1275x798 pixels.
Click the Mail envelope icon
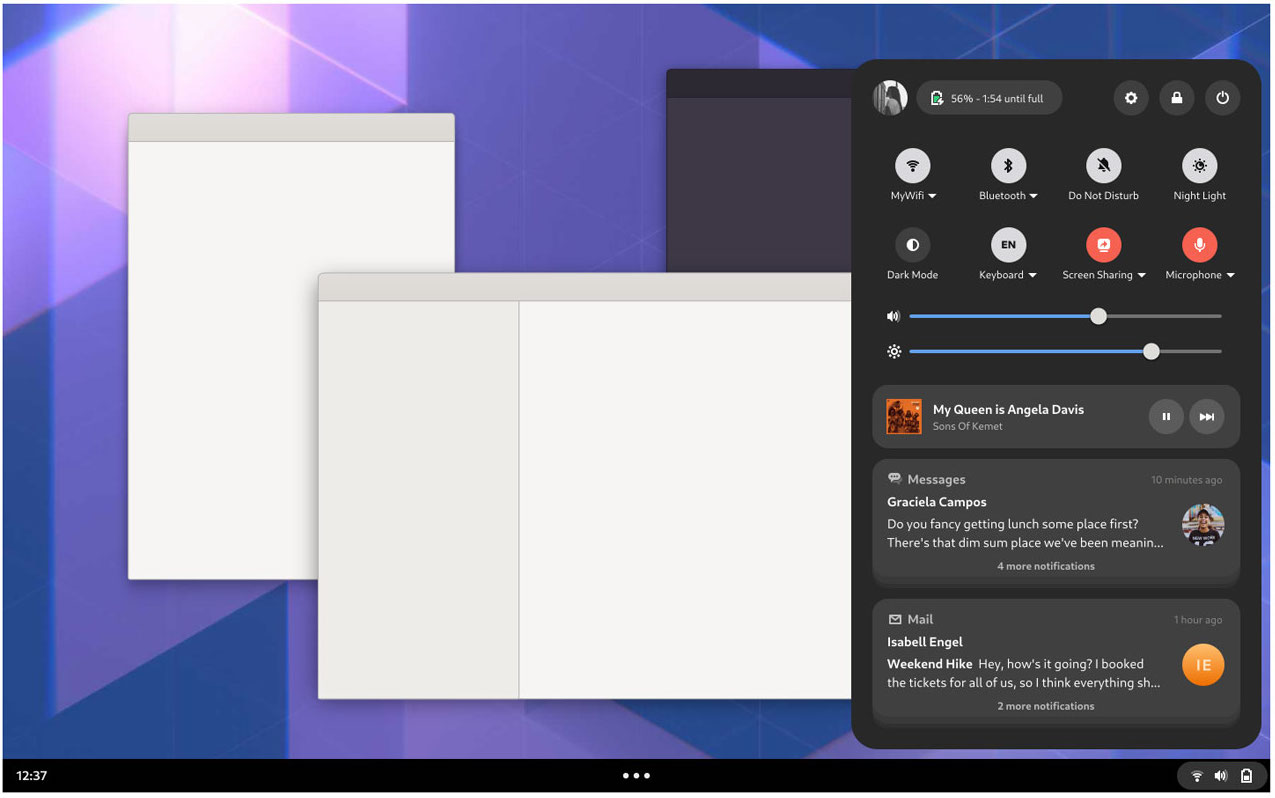point(895,620)
